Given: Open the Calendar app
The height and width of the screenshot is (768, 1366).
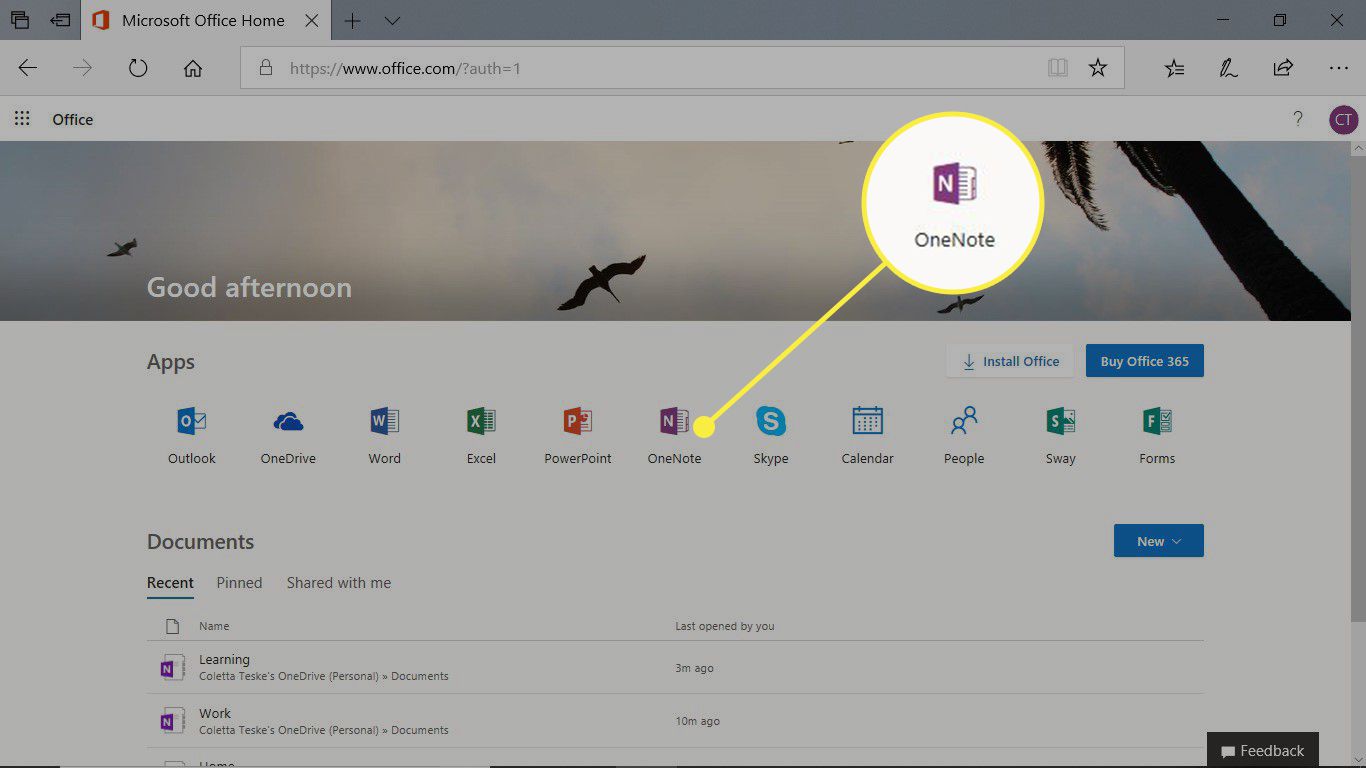Looking at the screenshot, I should [x=867, y=436].
